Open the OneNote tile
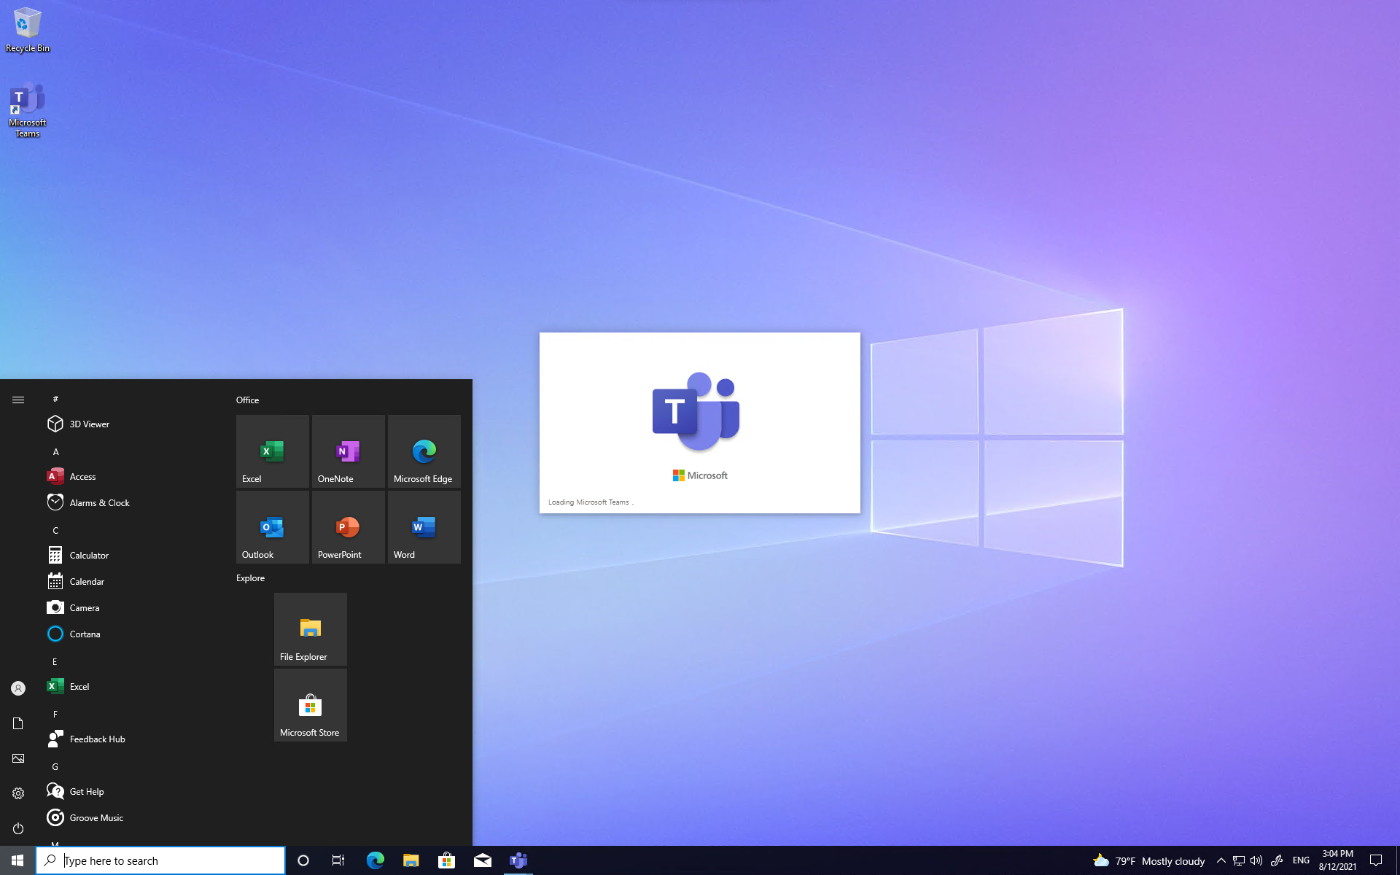This screenshot has height=875, width=1400. click(x=348, y=452)
